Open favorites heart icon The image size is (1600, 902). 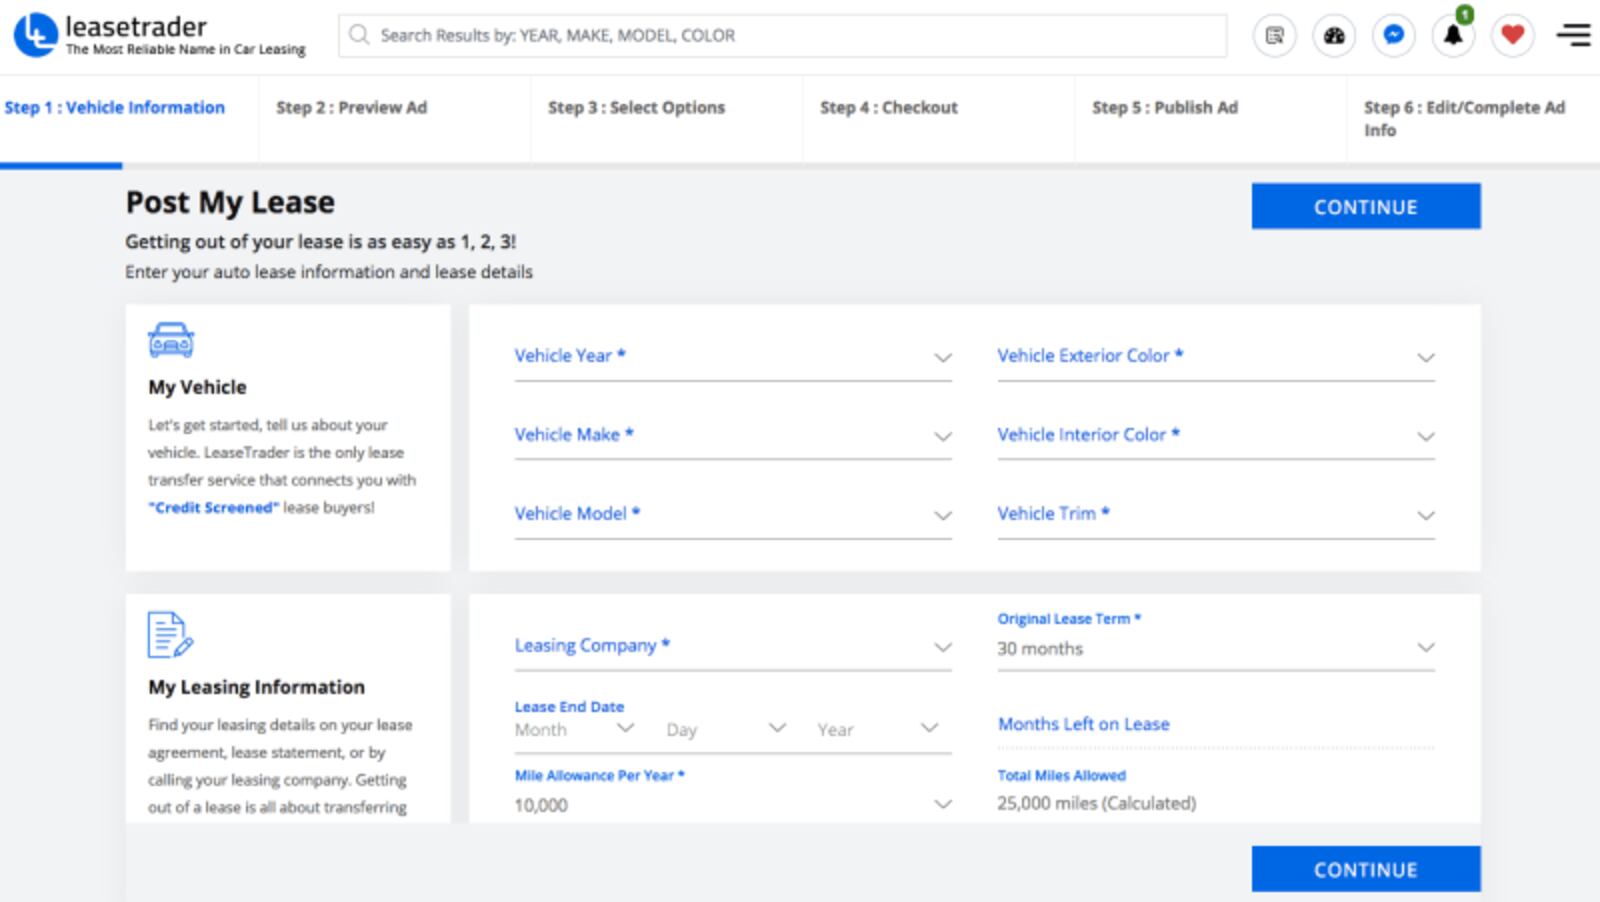pos(1513,36)
